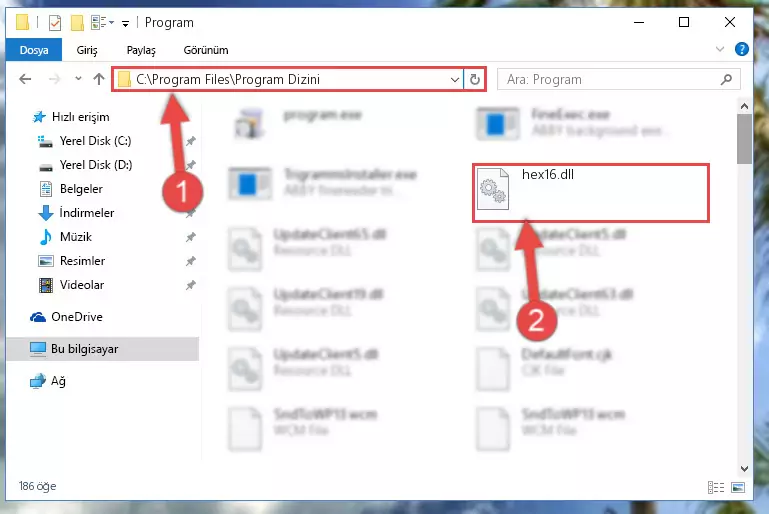Select the hex16.dll file
The height and width of the screenshot is (514, 769).
pos(590,193)
